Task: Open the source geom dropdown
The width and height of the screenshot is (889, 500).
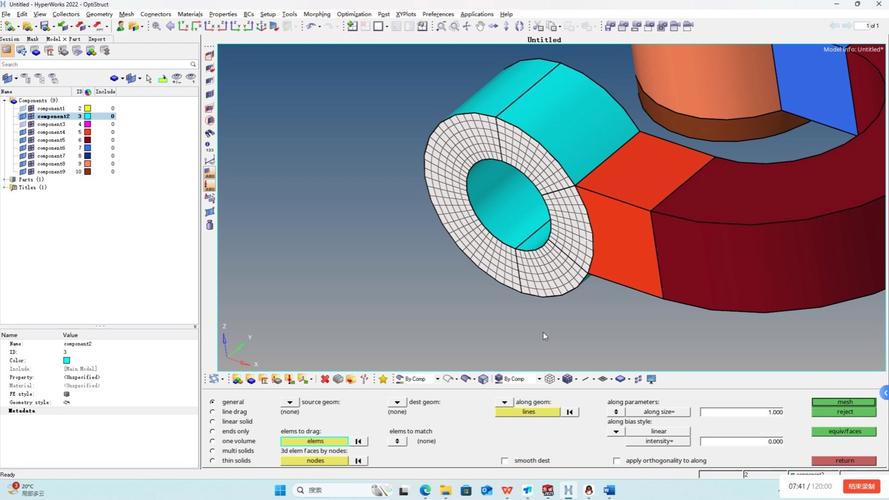Action: pyautogui.click(x=290, y=402)
